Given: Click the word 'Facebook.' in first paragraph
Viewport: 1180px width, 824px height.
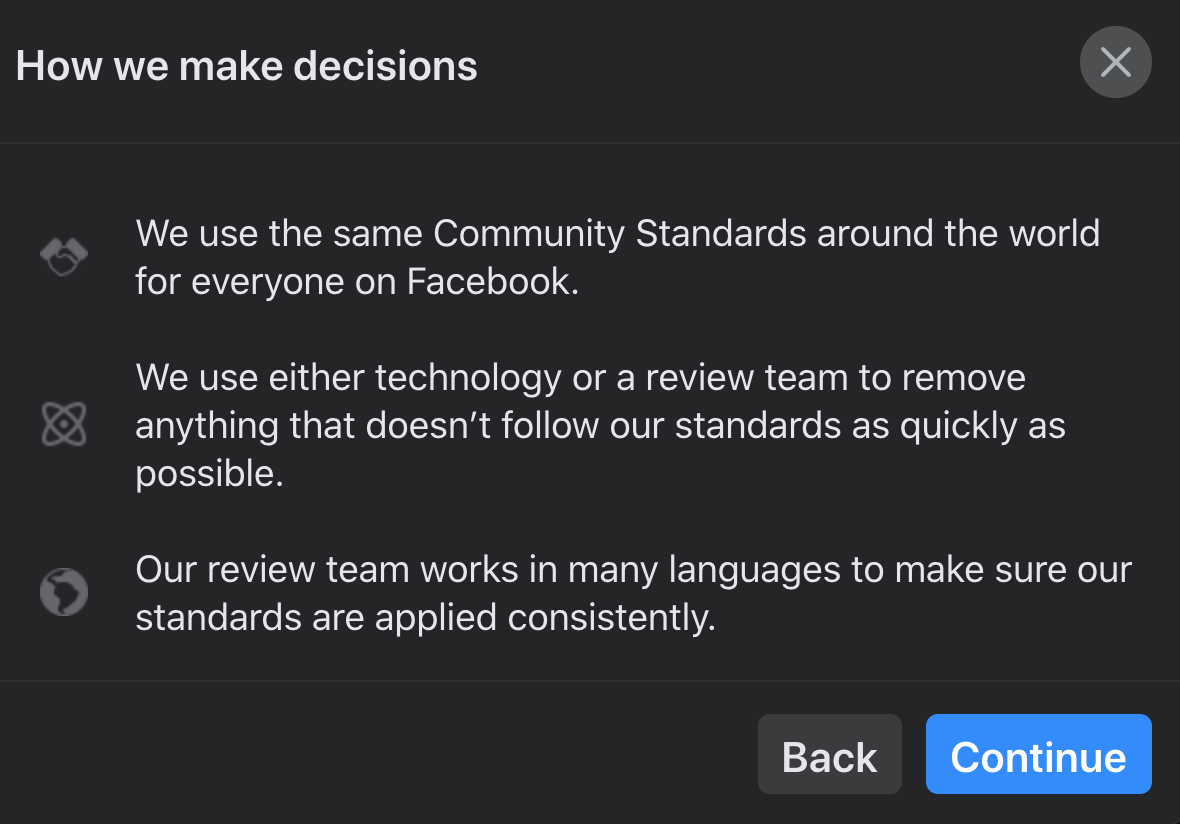Looking at the screenshot, I should coord(493,281).
